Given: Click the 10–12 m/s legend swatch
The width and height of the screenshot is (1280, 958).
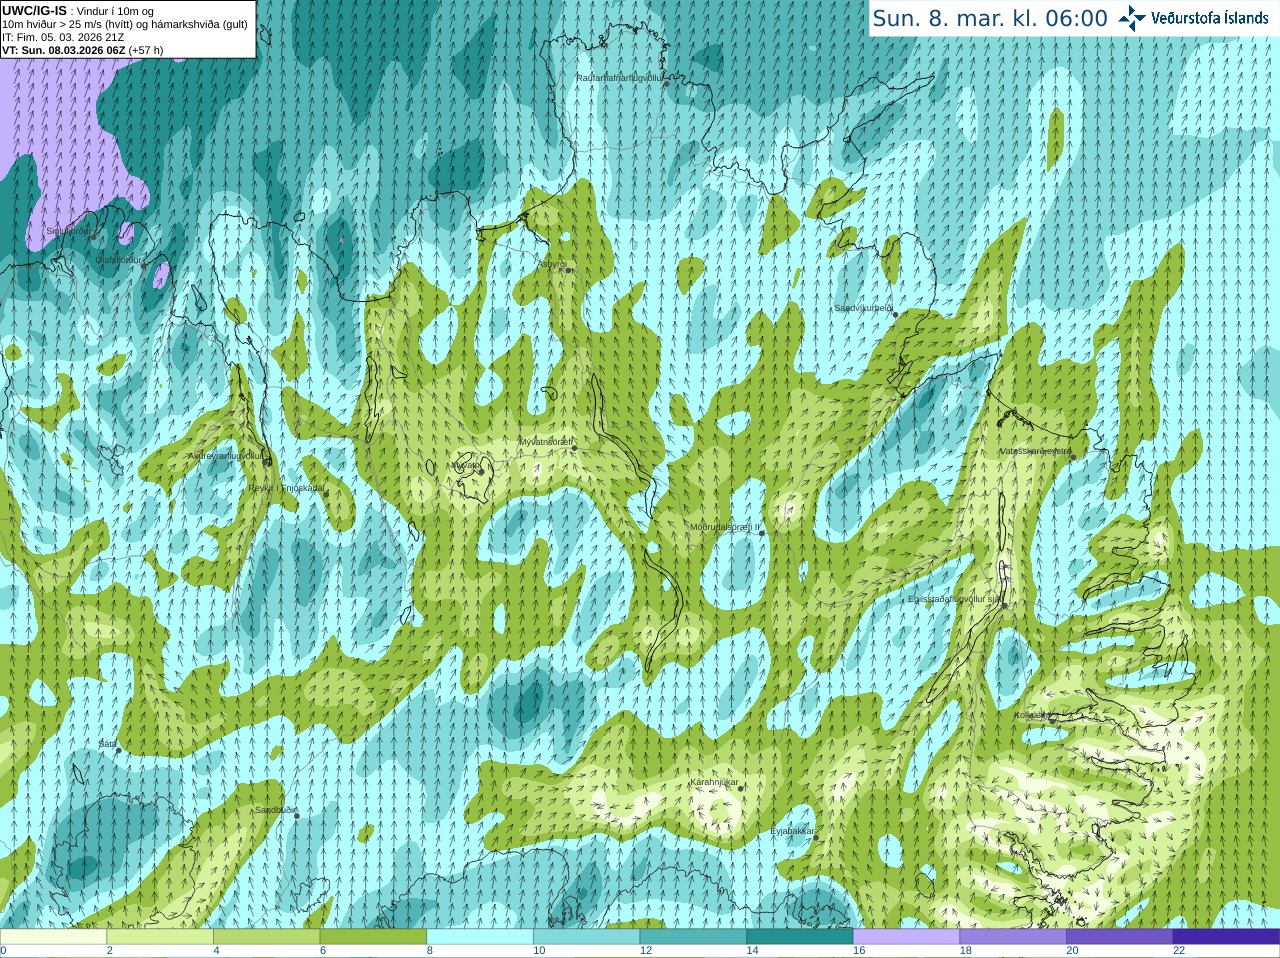Looking at the screenshot, I should (x=586, y=937).
